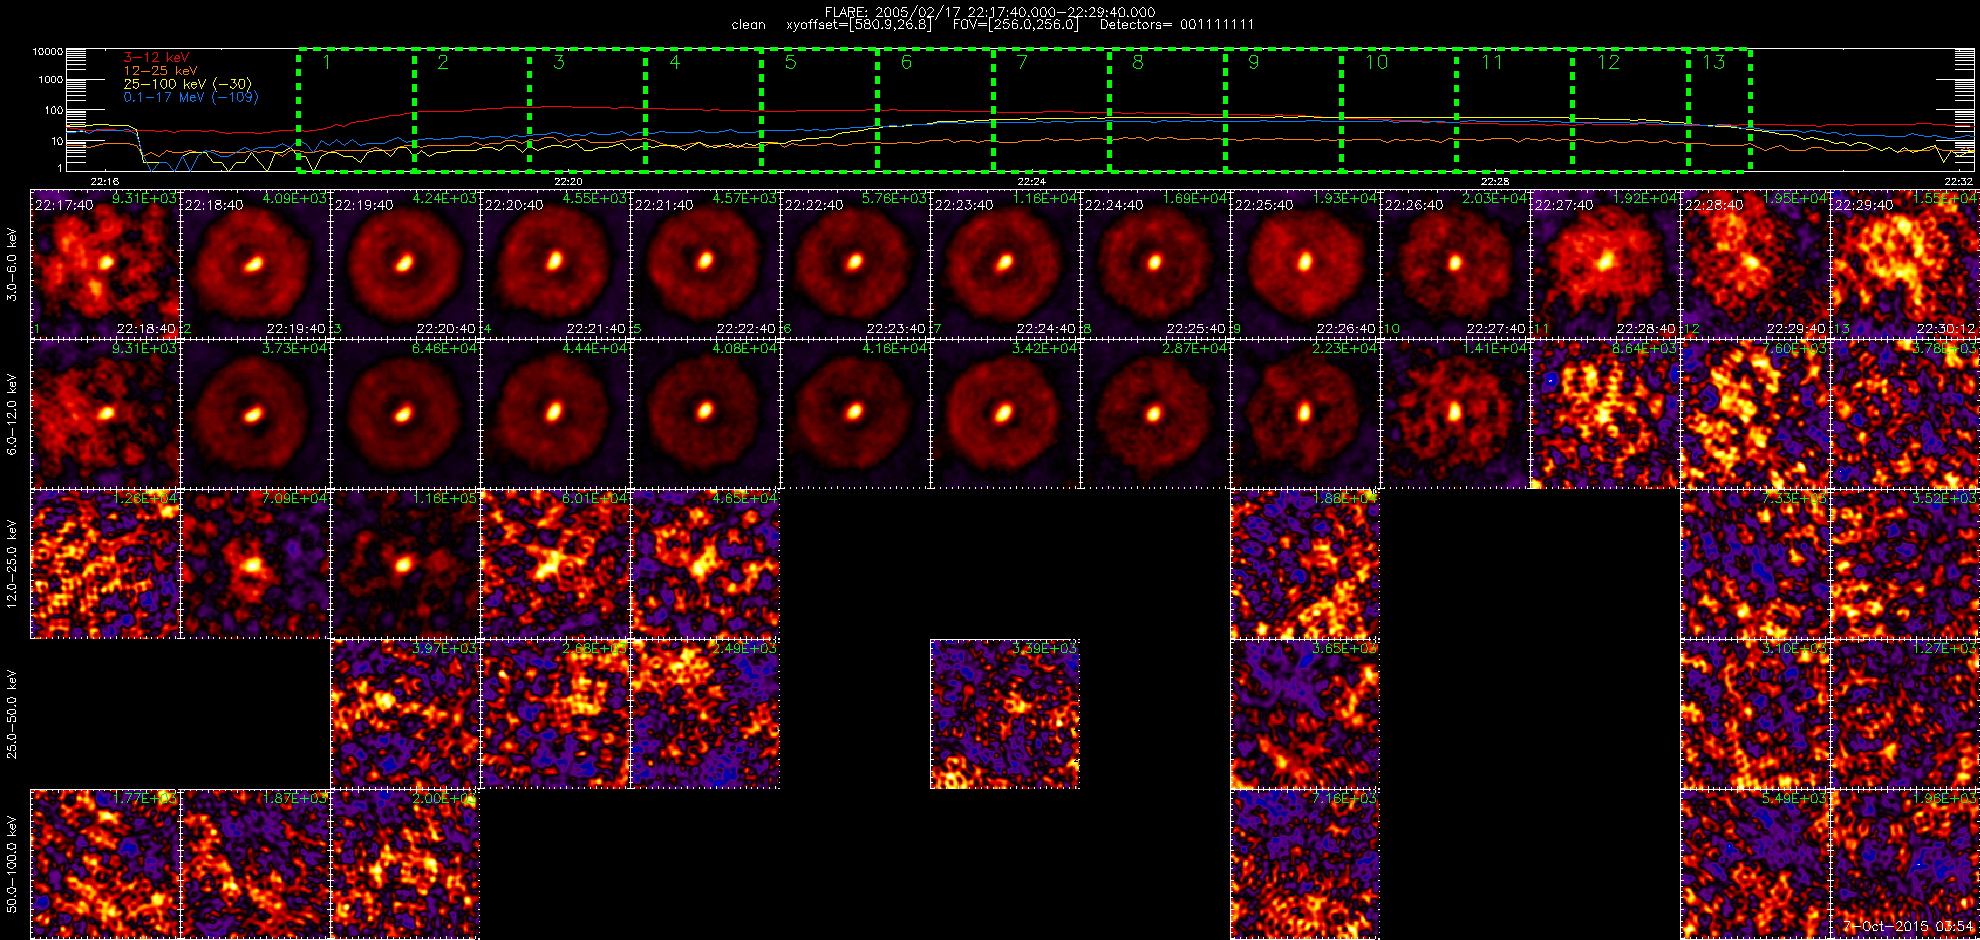Choose interval 10 label in the lightcurve plot
Screen dimensions: 1980x940
pyautogui.click(x=1377, y=62)
